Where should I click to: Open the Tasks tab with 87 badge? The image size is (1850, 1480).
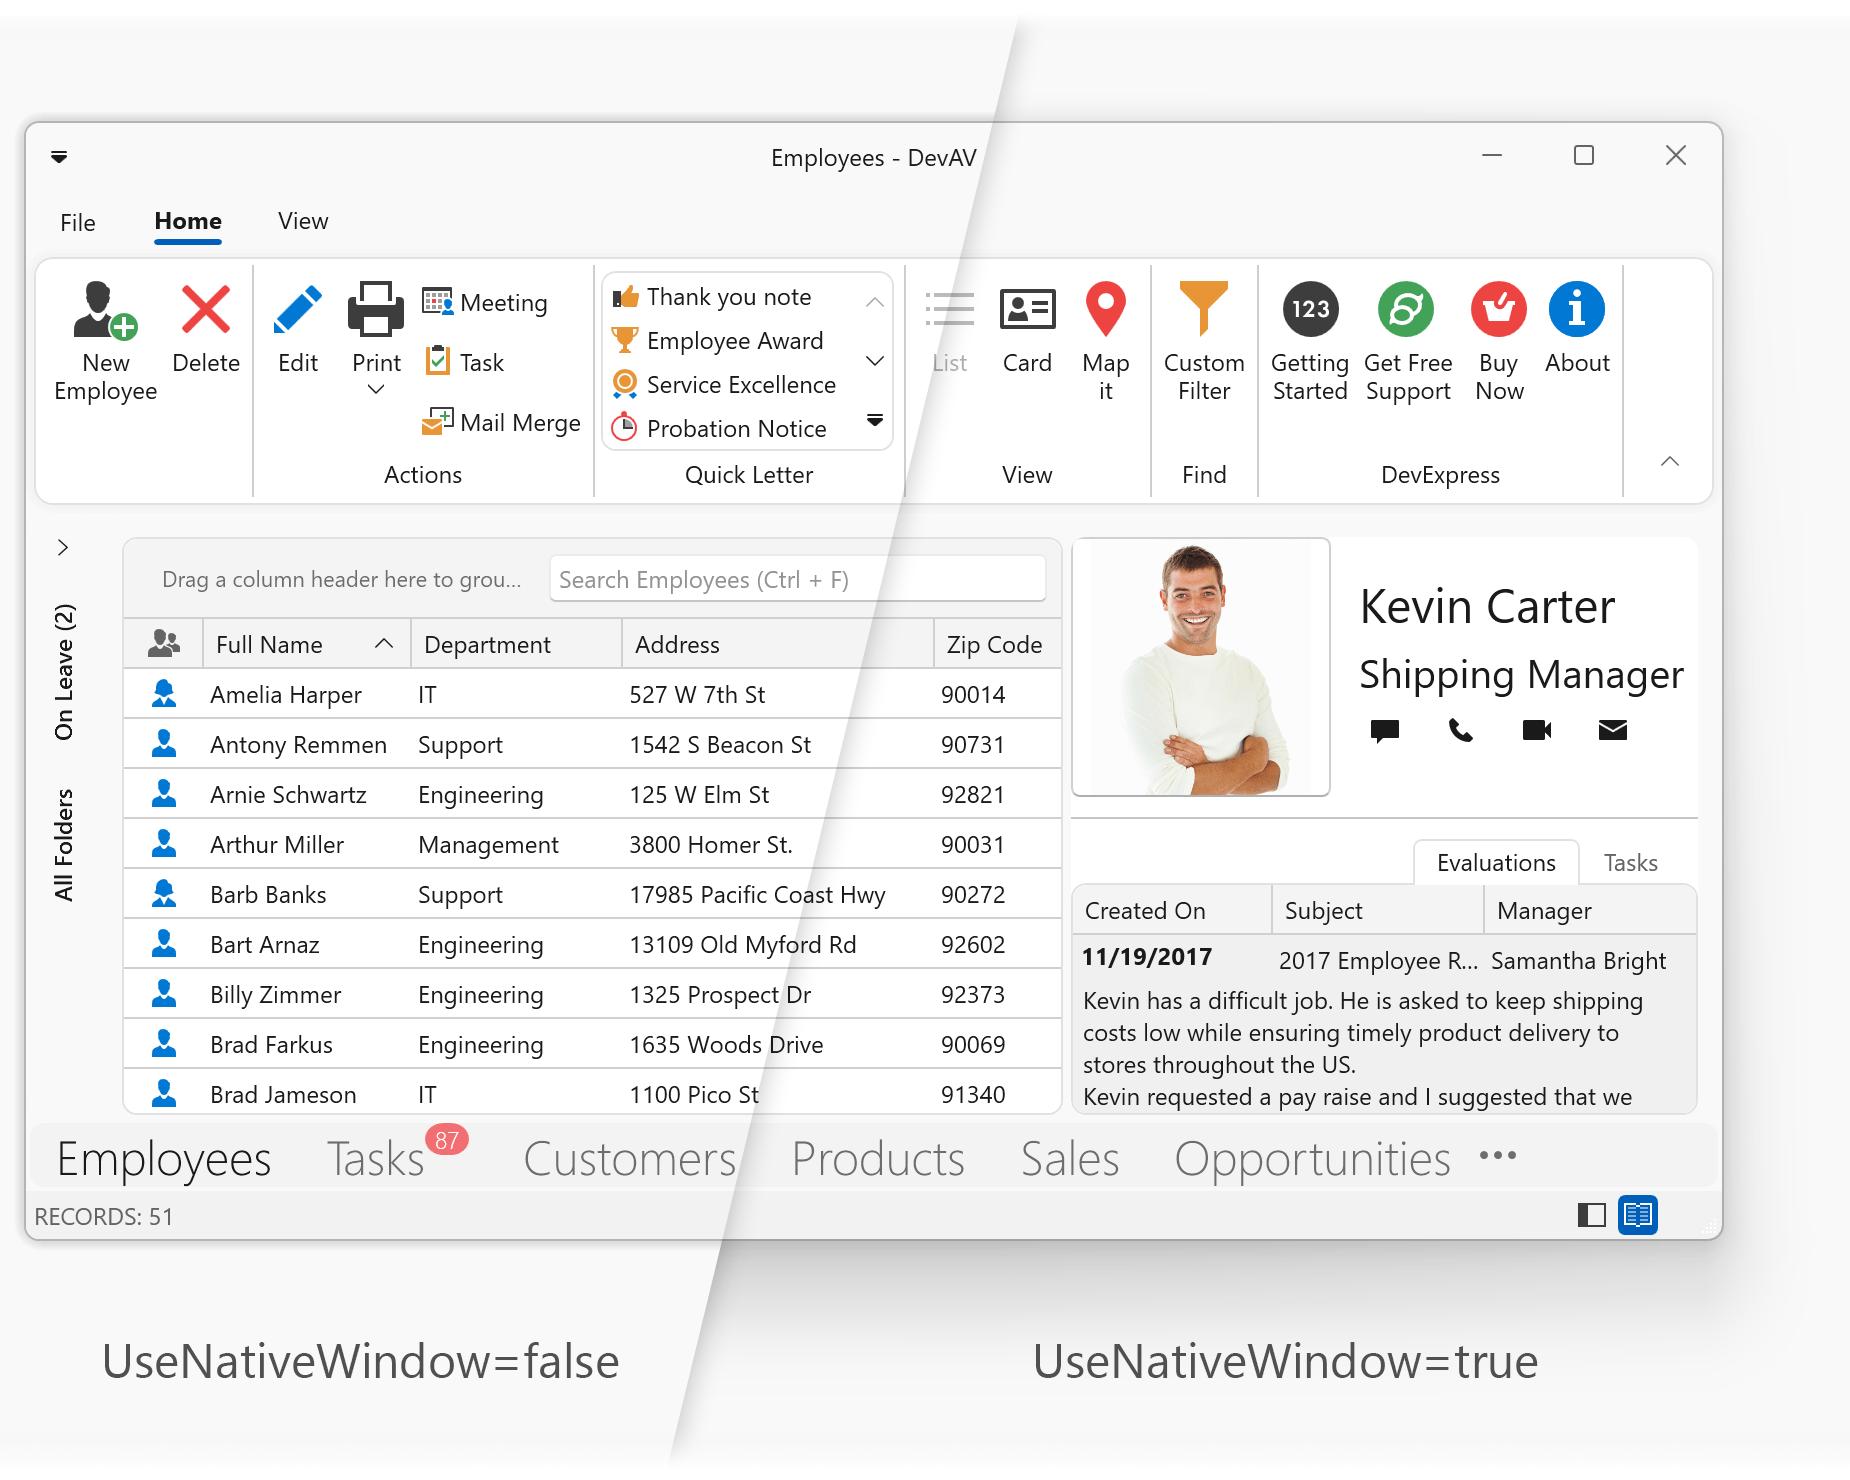pos(375,1158)
